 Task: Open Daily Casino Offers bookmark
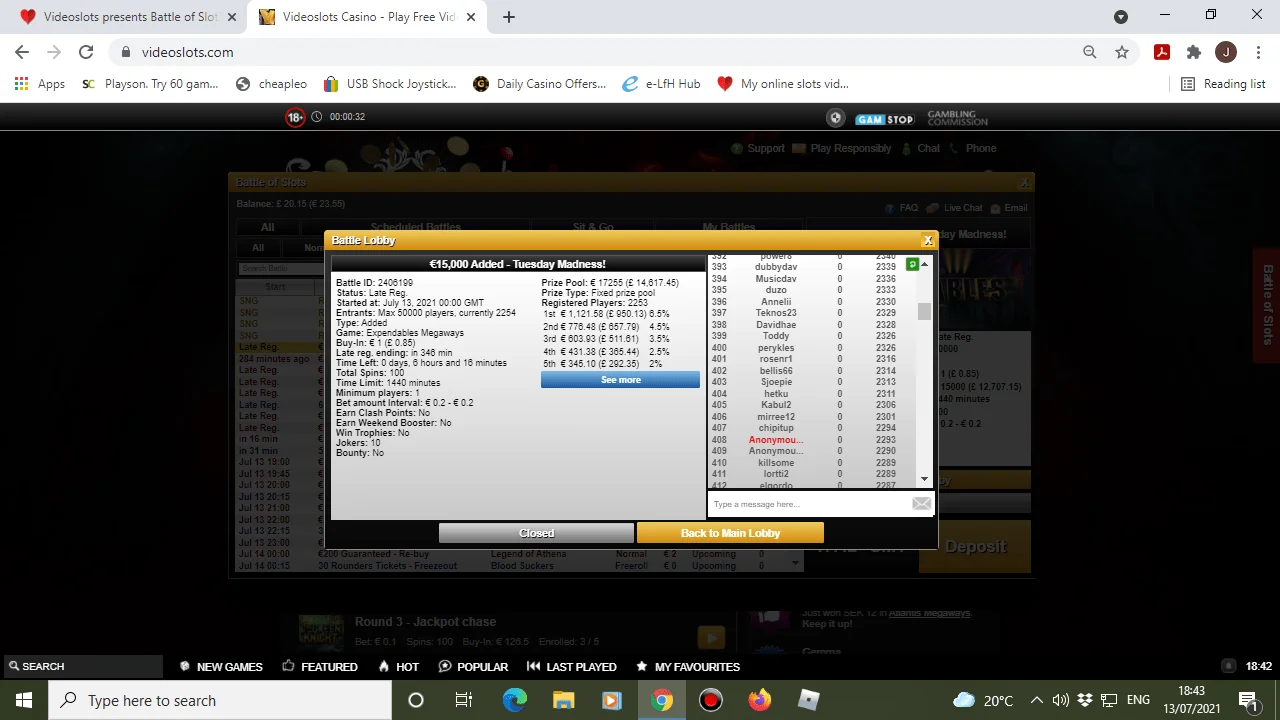point(540,84)
